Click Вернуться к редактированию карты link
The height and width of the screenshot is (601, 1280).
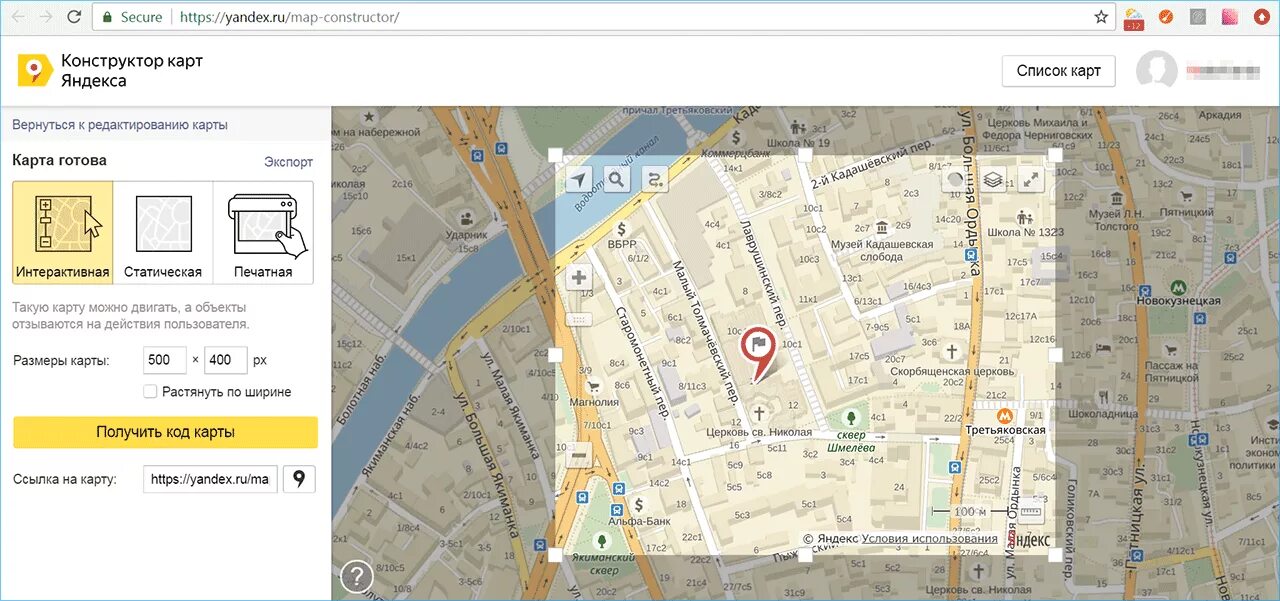point(120,125)
